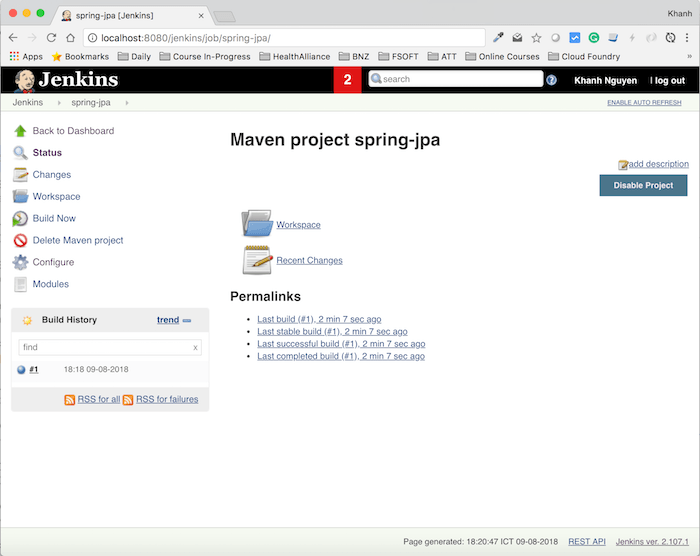Click the Recent Changes notepad icon in main panel
Viewport: 700px width, 556px height.
point(258,259)
